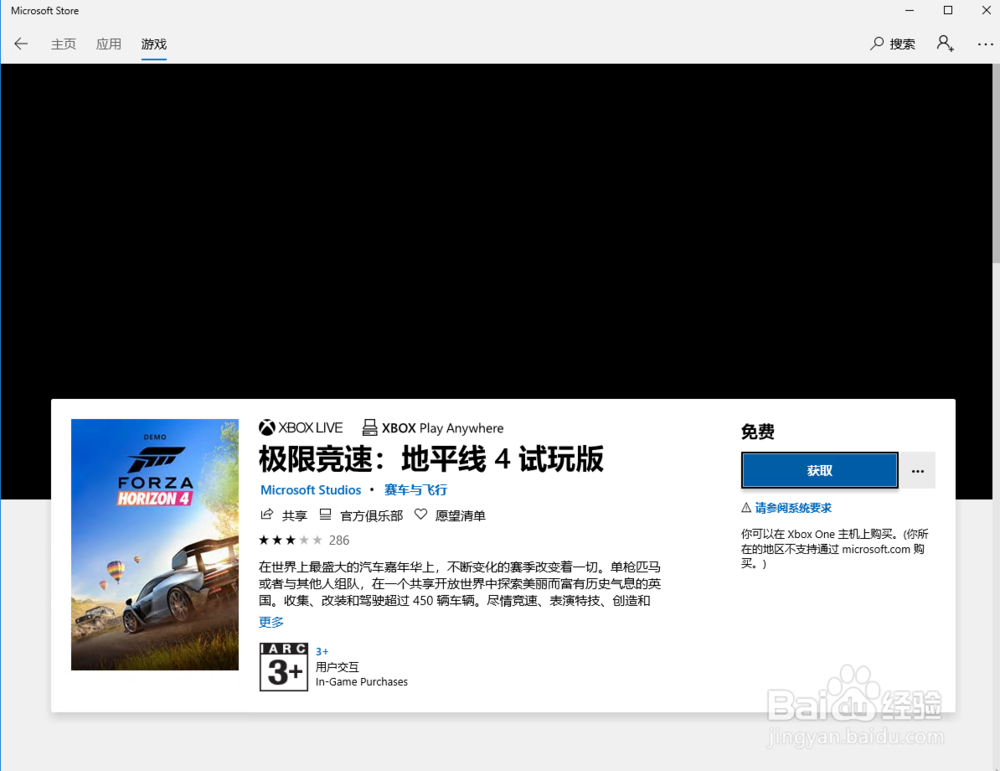Go to the 主页 tab
Viewport: 1000px width, 771px height.
coord(63,44)
